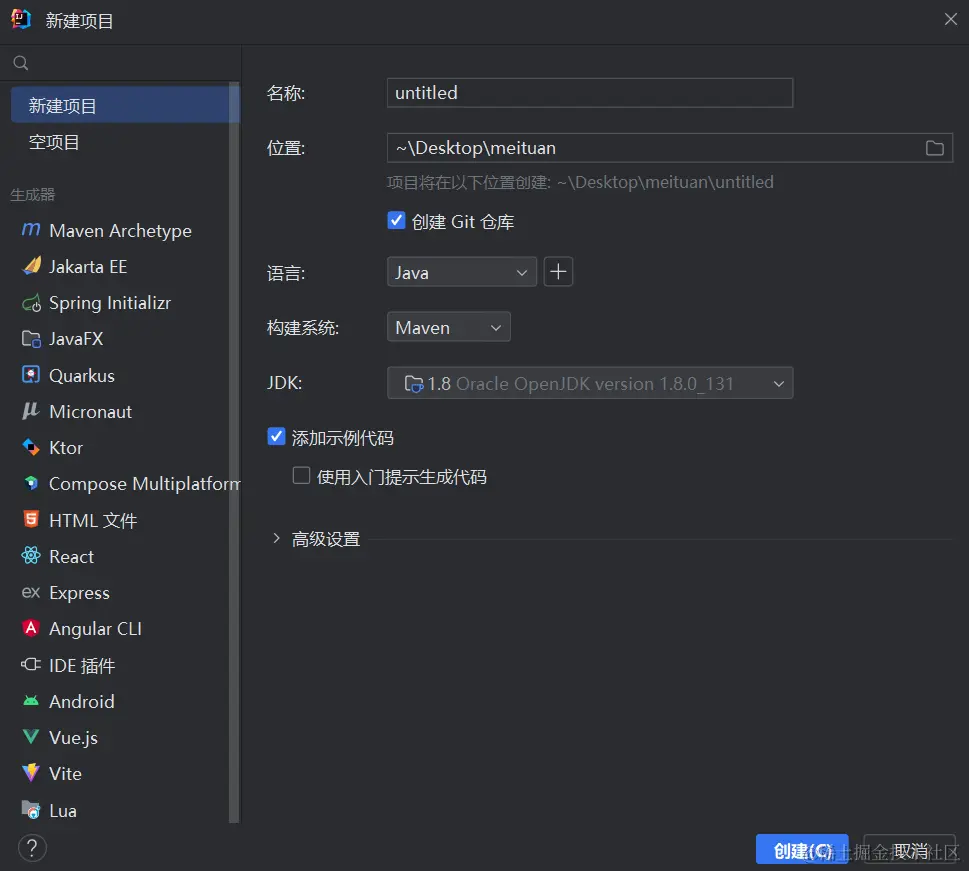Click the generator search field
The height and width of the screenshot is (871, 969).
click(121, 63)
